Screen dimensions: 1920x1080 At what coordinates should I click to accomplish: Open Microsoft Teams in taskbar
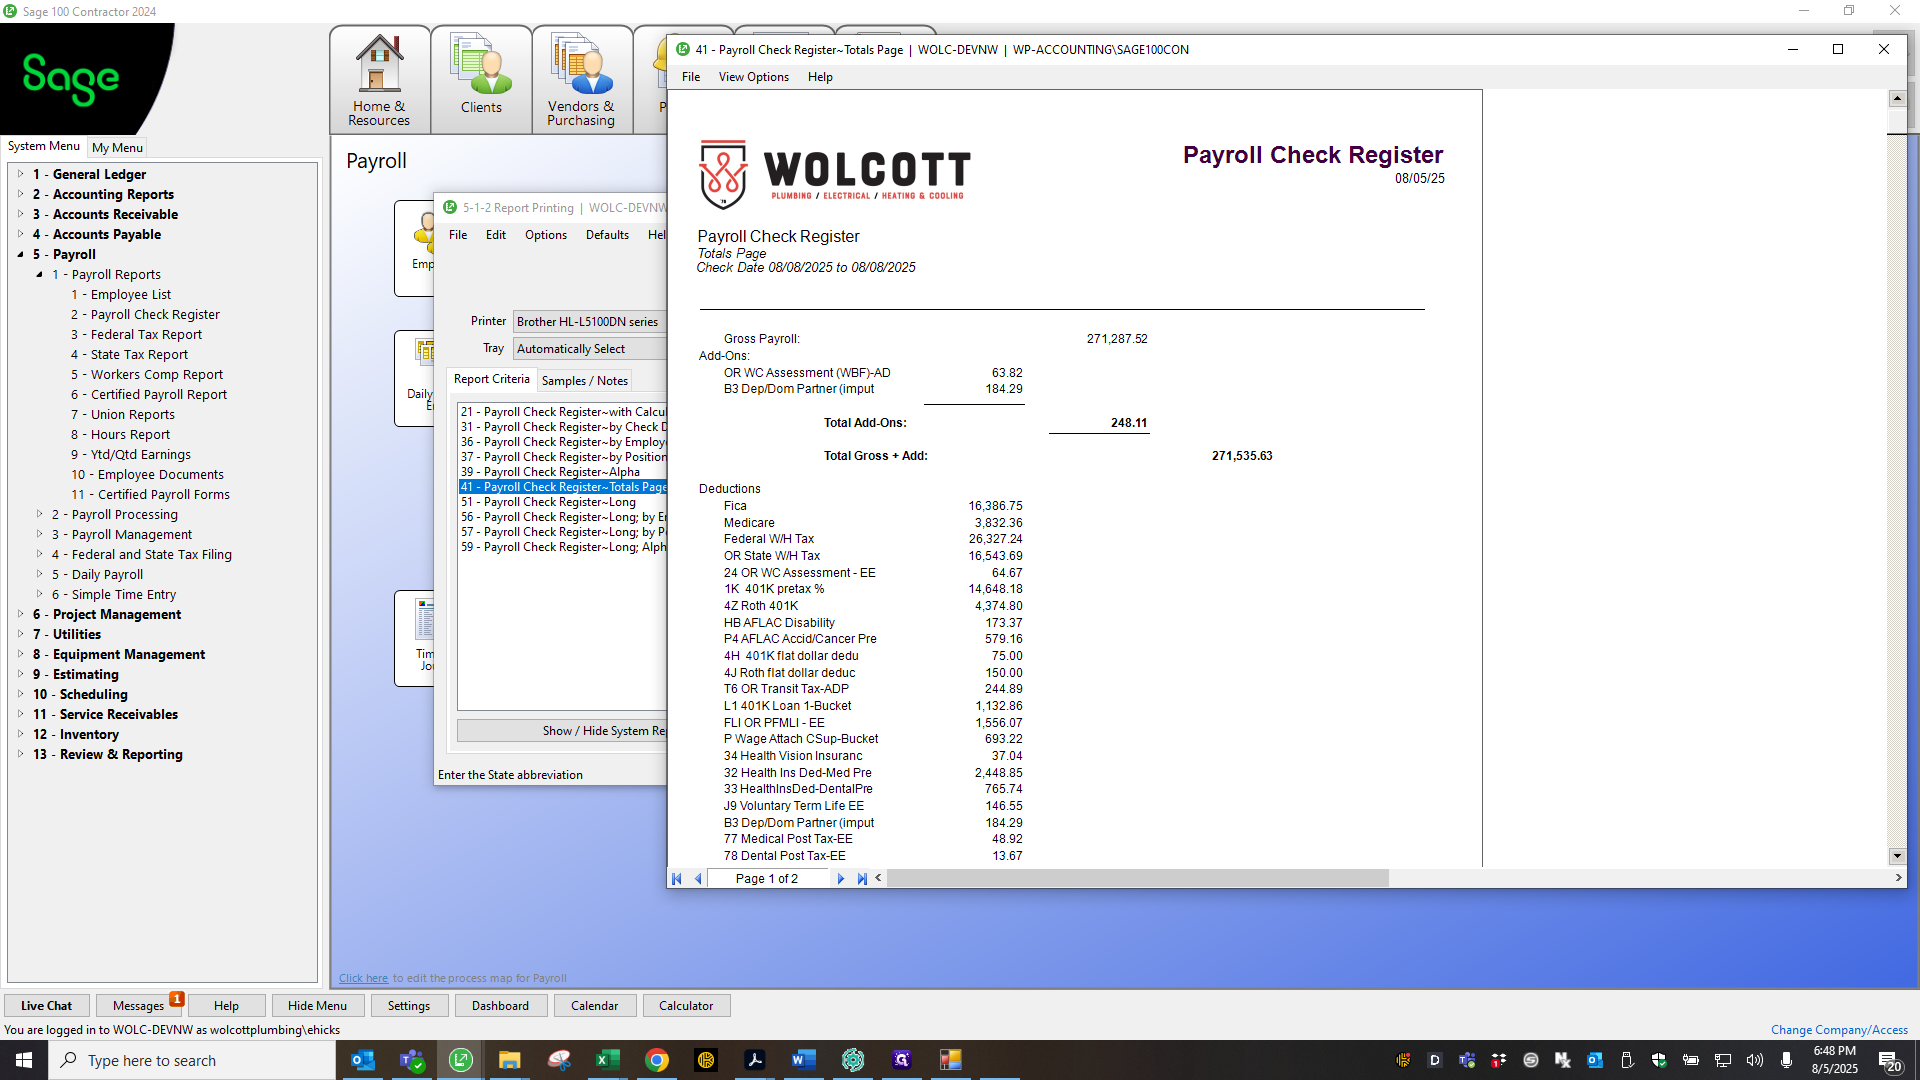point(412,1060)
